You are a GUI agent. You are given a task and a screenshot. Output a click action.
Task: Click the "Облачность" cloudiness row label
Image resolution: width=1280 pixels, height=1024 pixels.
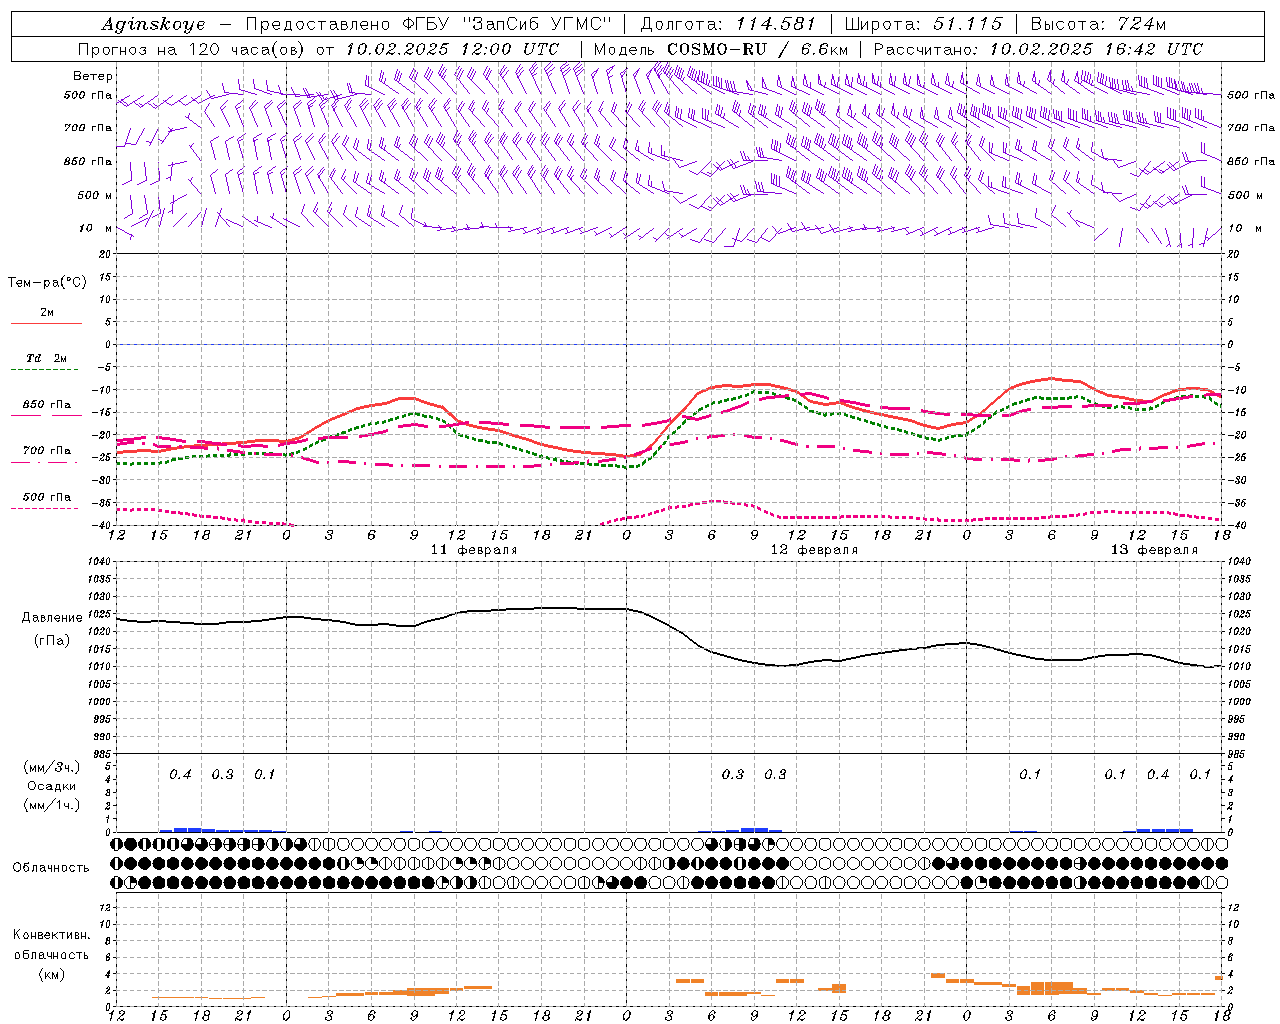pyautogui.click(x=51, y=868)
